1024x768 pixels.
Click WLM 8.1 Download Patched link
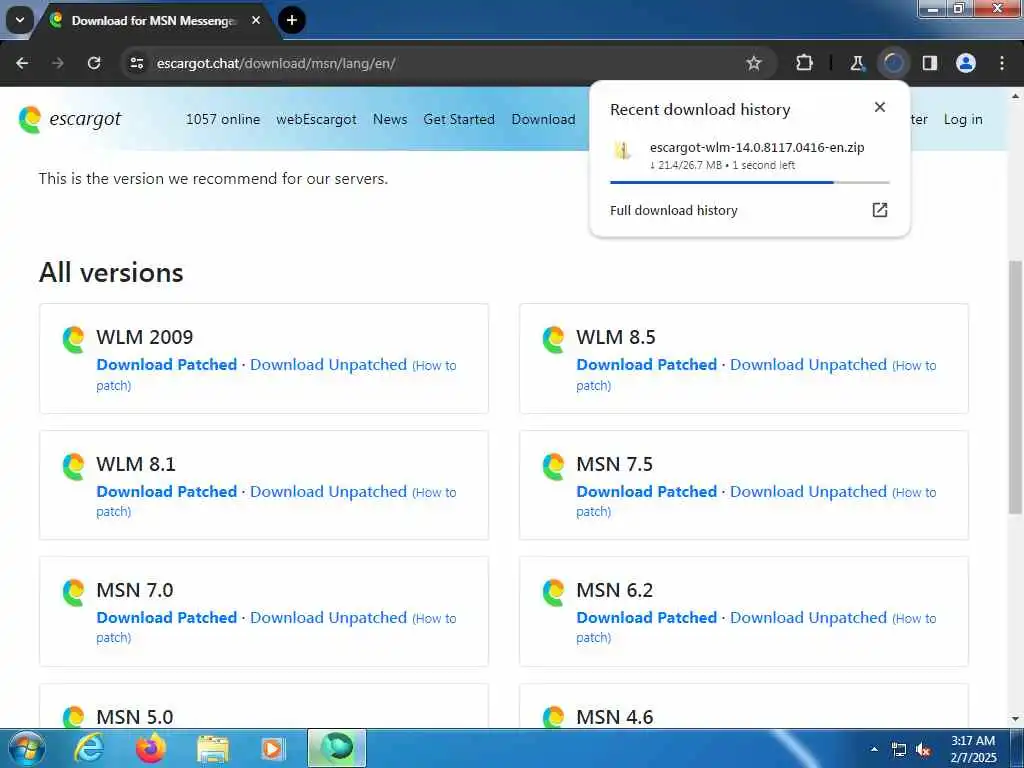point(167,491)
